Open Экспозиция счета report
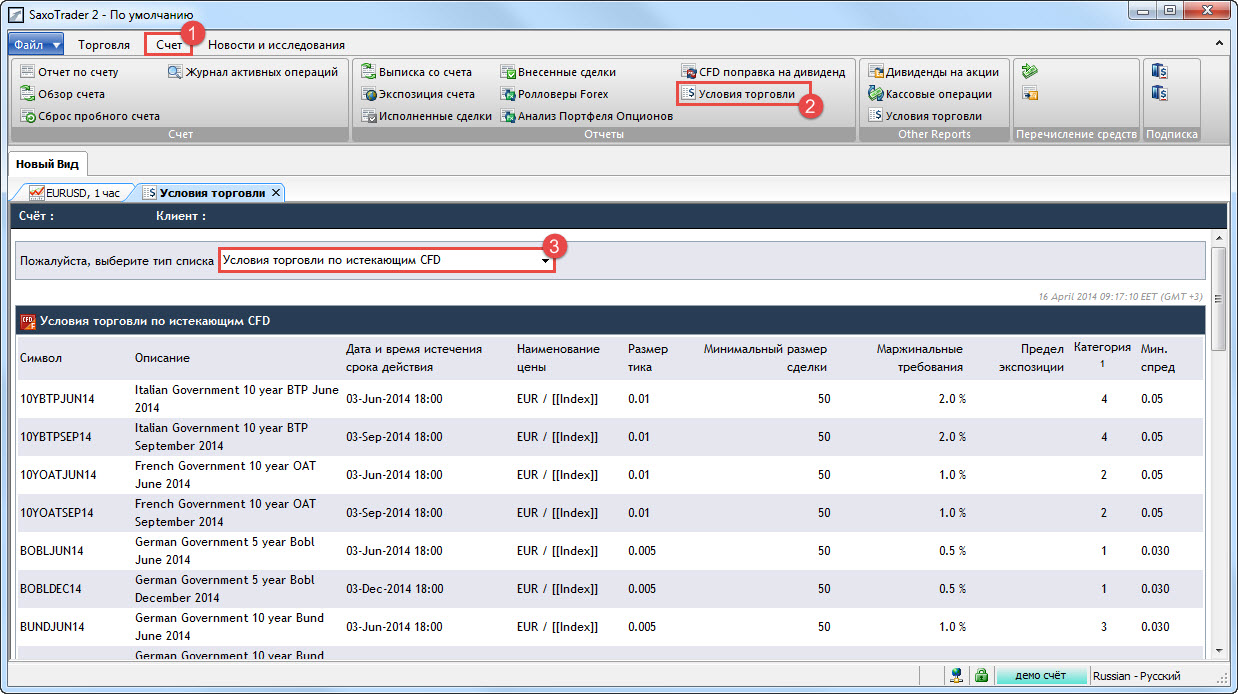This screenshot has width=1238, height=694. (419, 94)
